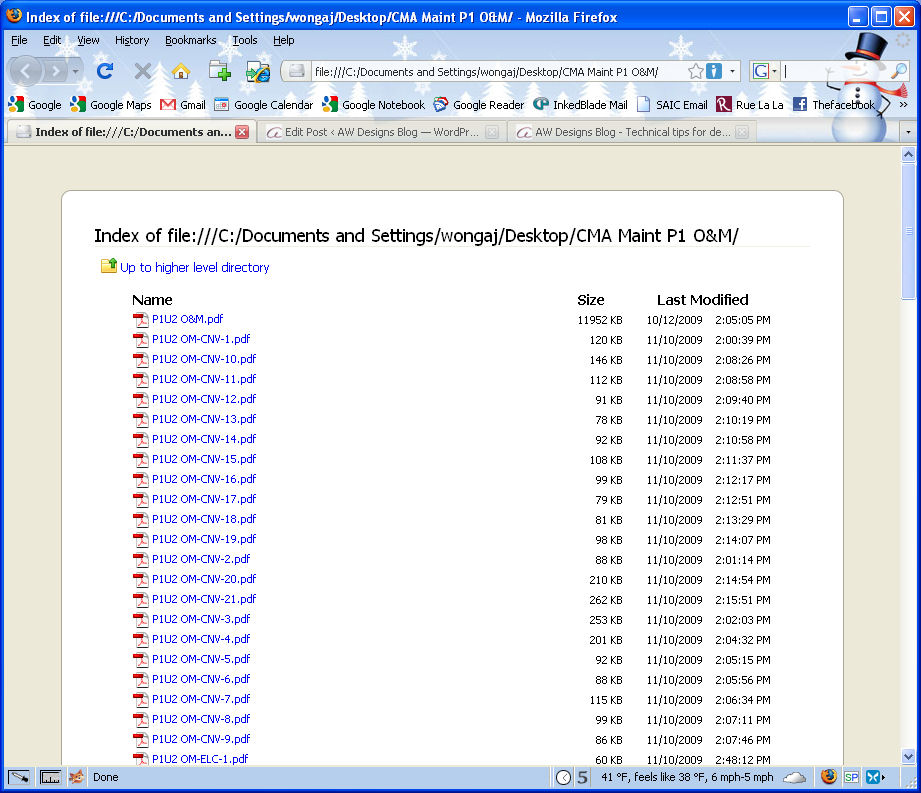This screenshot has height=793, width=921.
Task: Open the Tools menu
Action: pyautogui.click(x=244, y=40)
